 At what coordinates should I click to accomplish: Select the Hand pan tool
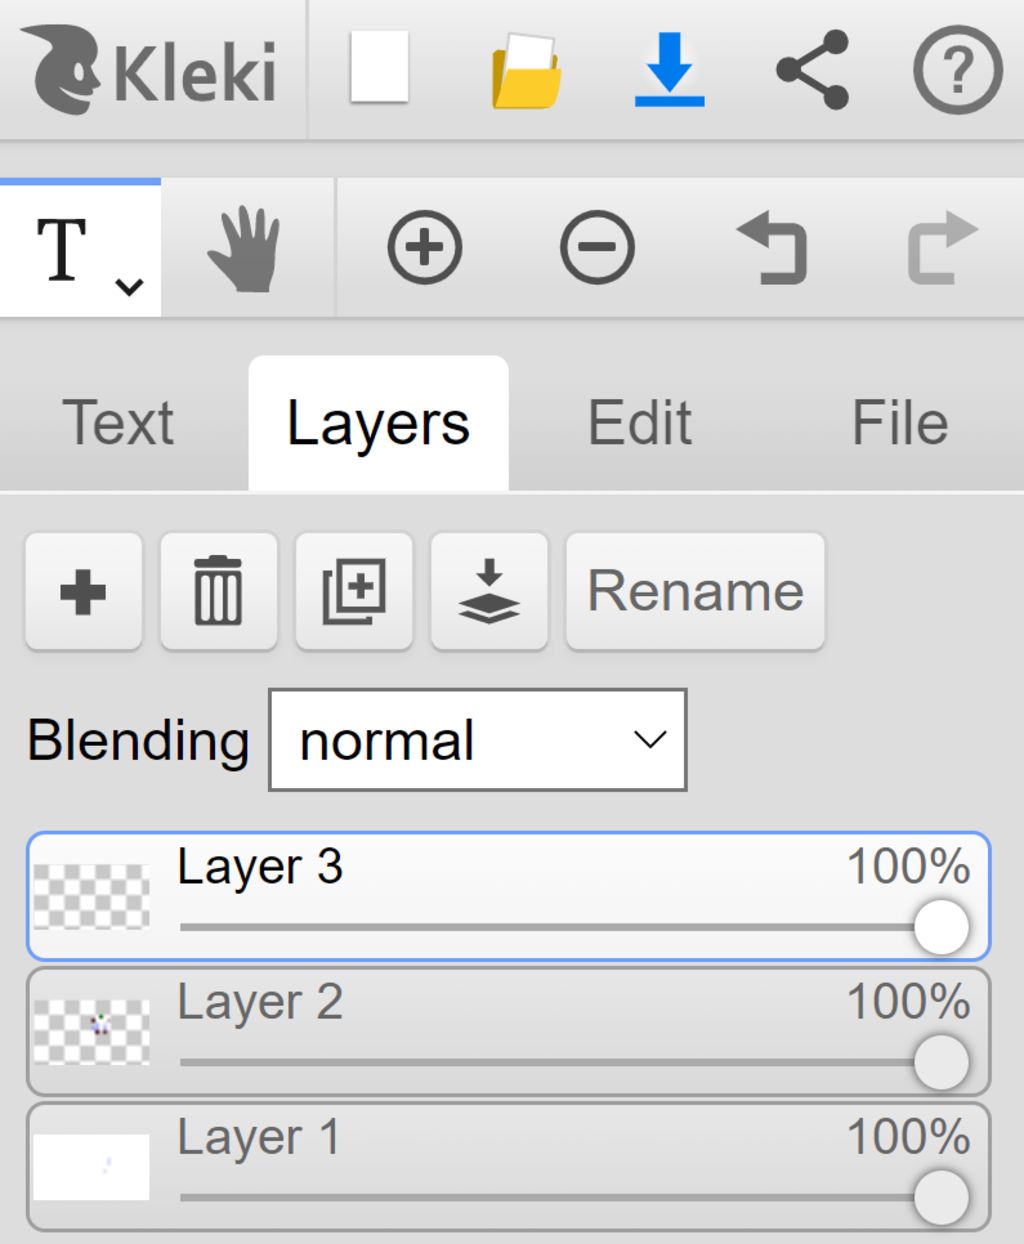pyautogui.click(x=245, y=248)
